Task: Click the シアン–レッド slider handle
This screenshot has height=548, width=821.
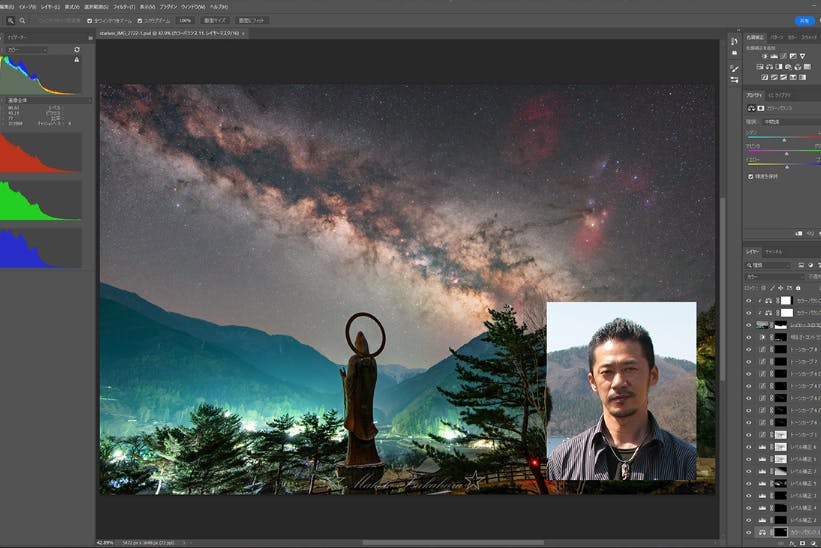Action: pos(784,140)
